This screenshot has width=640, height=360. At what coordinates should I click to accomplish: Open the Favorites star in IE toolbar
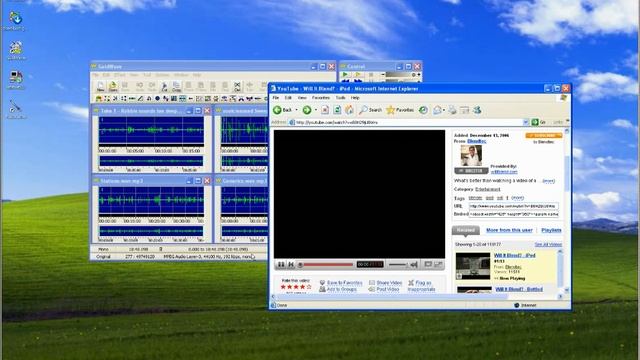(400, 110)
